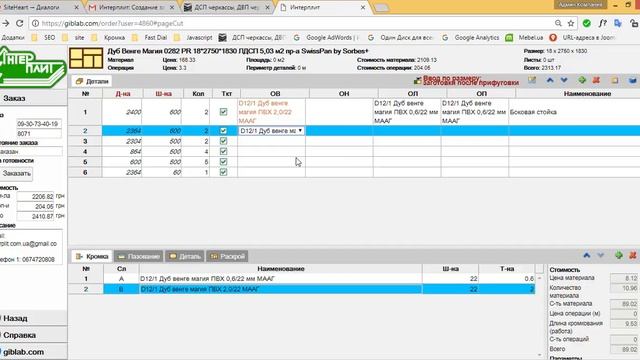Switch to the Gmail Интерплит browser tab

(x=131, y=7)
